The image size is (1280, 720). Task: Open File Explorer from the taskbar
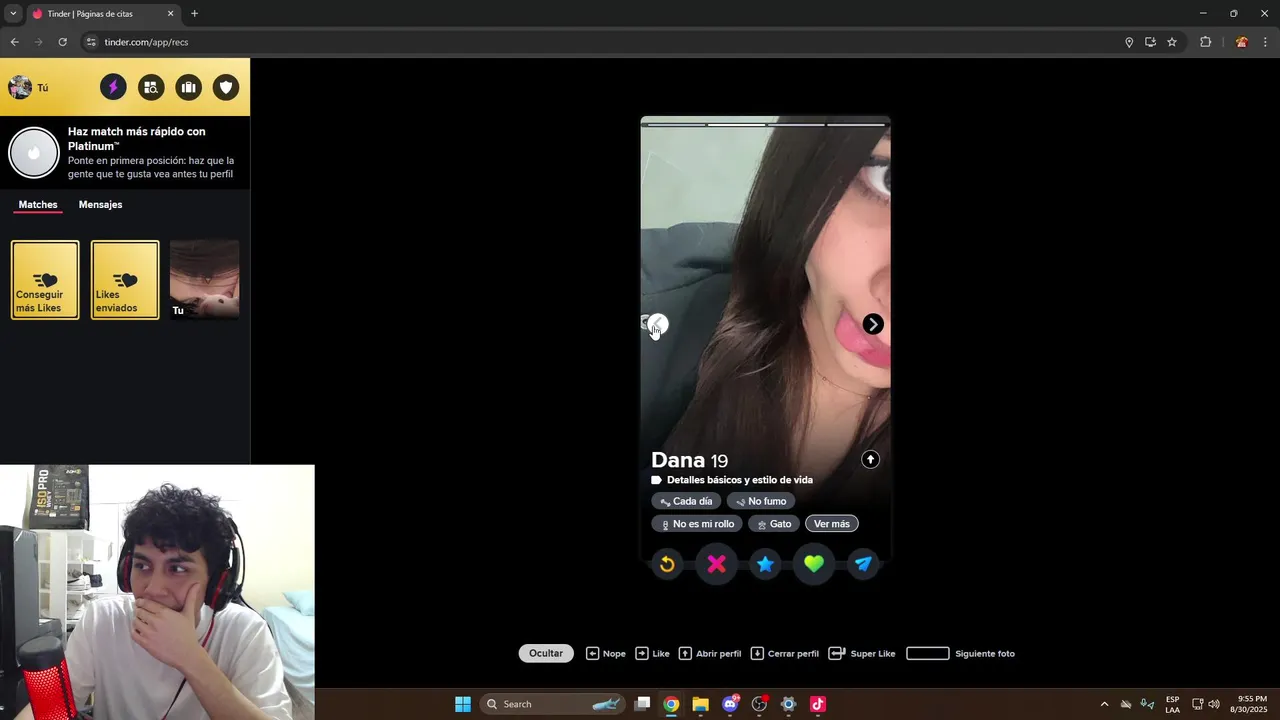700,704
